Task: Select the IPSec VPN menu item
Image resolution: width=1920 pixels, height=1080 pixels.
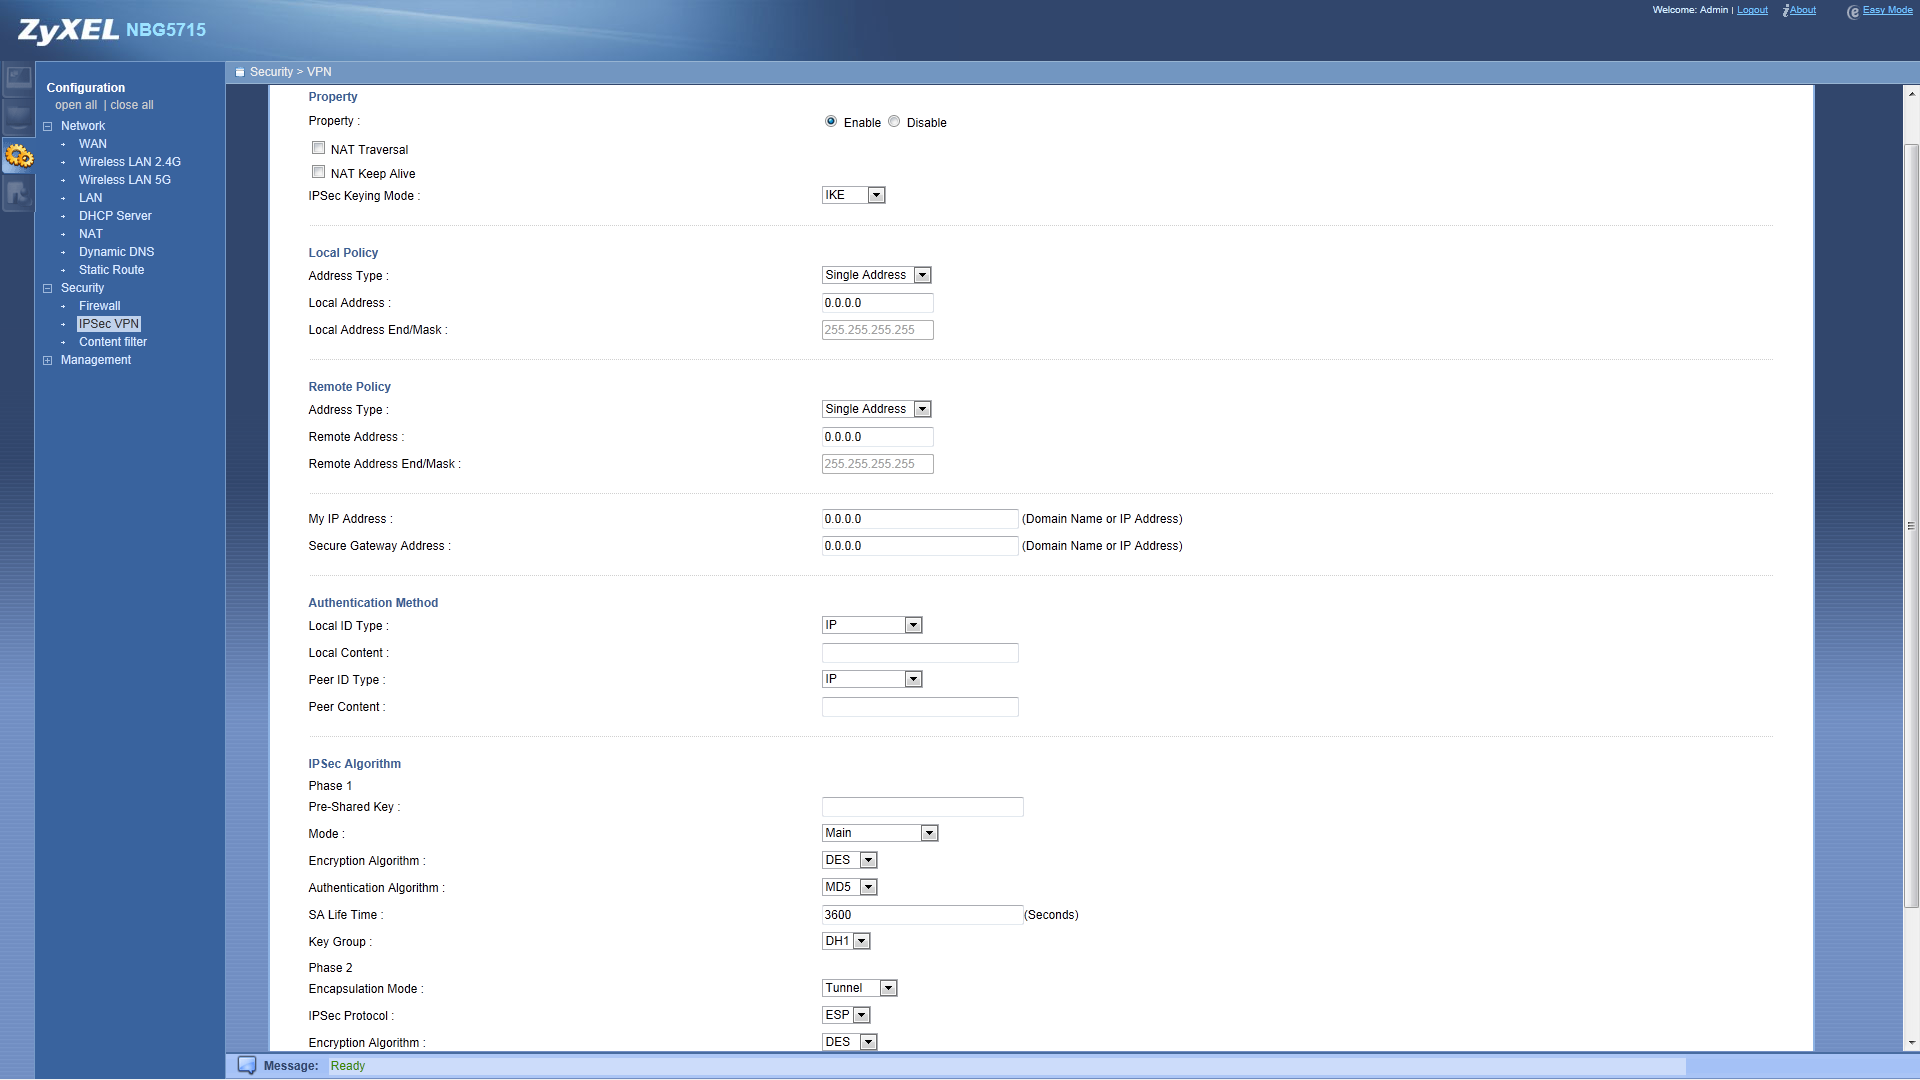Action: pyautogui.click(x=109, y=324)
